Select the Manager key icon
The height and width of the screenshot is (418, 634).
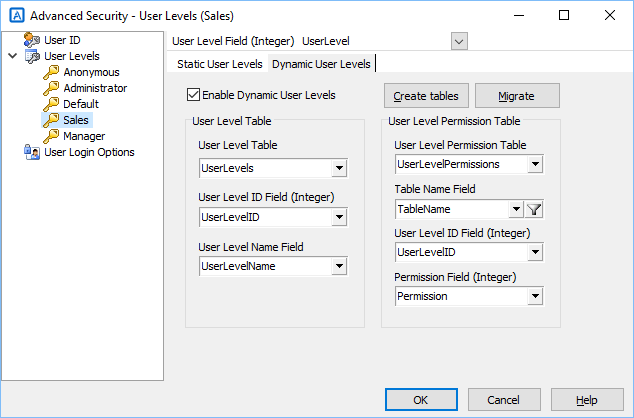click(x=51, y=136)
